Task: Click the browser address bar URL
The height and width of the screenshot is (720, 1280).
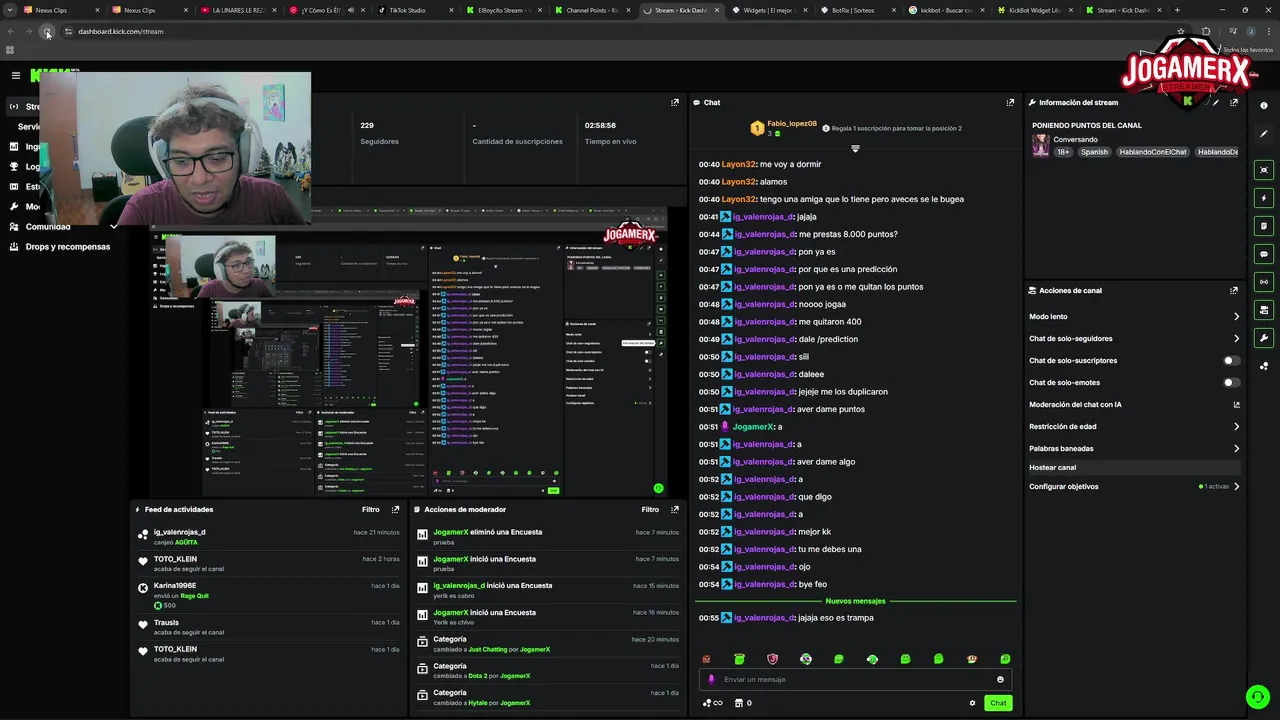Action: (121, 31)
